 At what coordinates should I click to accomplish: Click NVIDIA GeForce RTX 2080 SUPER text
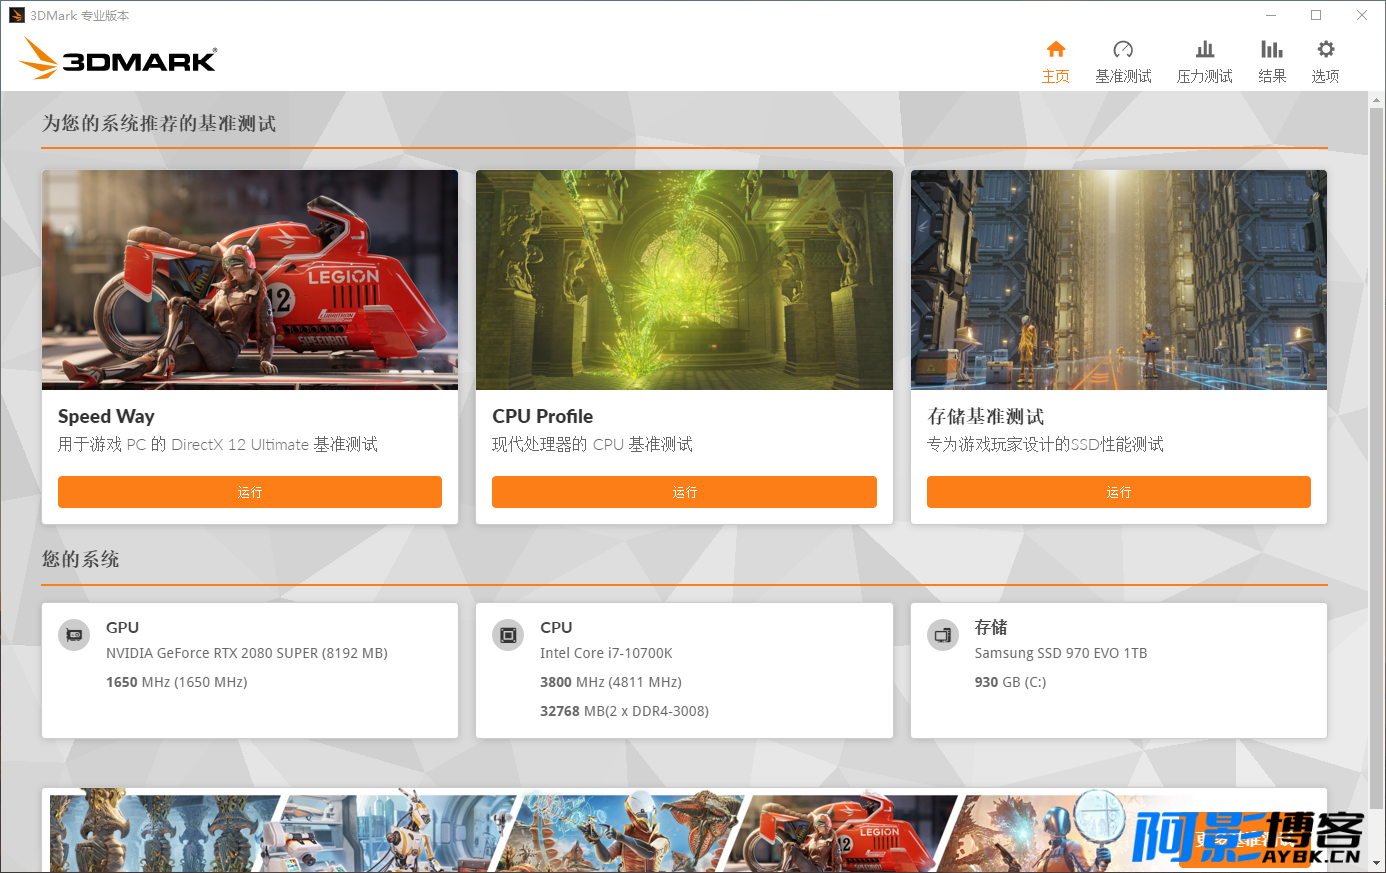(247, 653)
